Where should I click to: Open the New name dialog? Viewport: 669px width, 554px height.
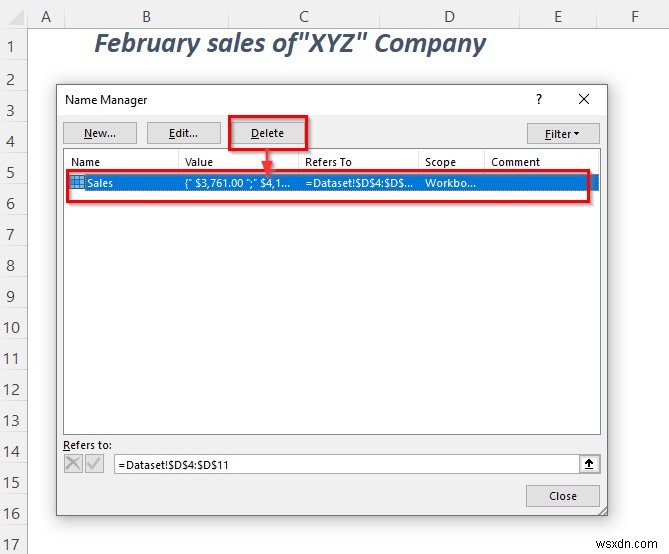click(100, 133)
